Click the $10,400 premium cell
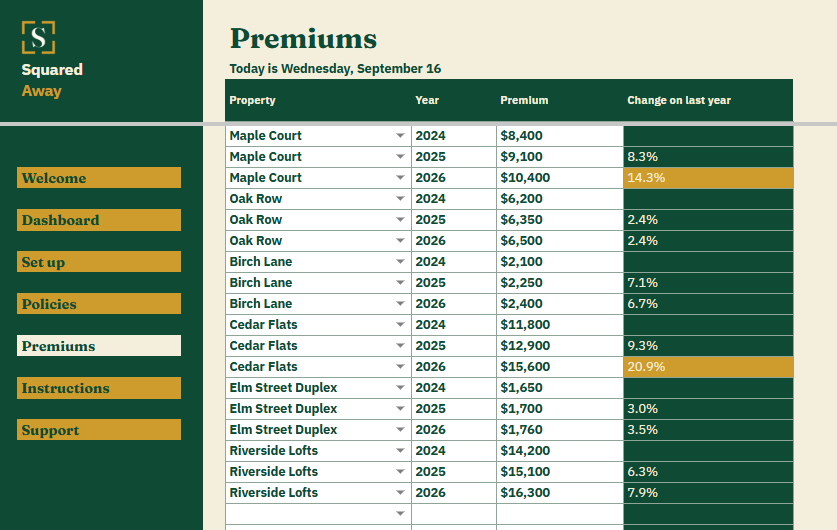The width and height of the screenshot is (837, 530). coord(560,178)
